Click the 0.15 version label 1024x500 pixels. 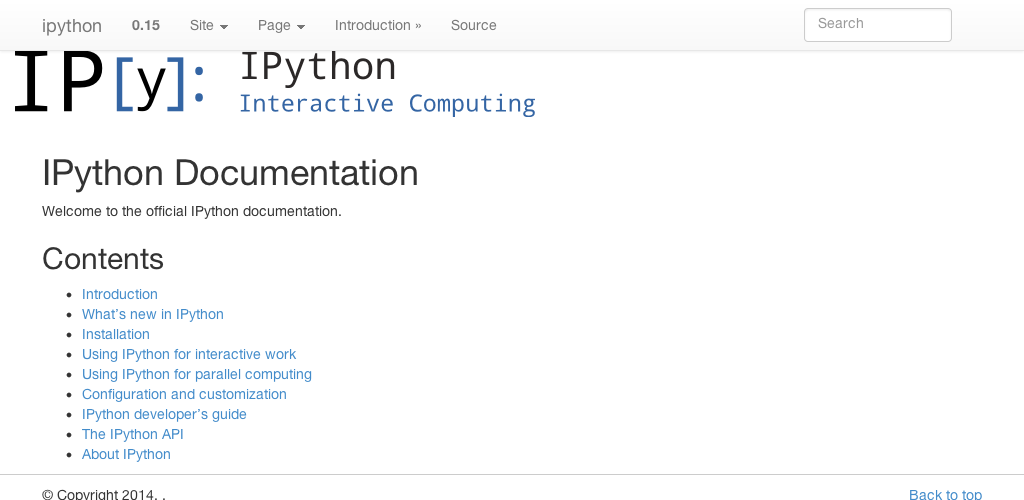(146, 25)
